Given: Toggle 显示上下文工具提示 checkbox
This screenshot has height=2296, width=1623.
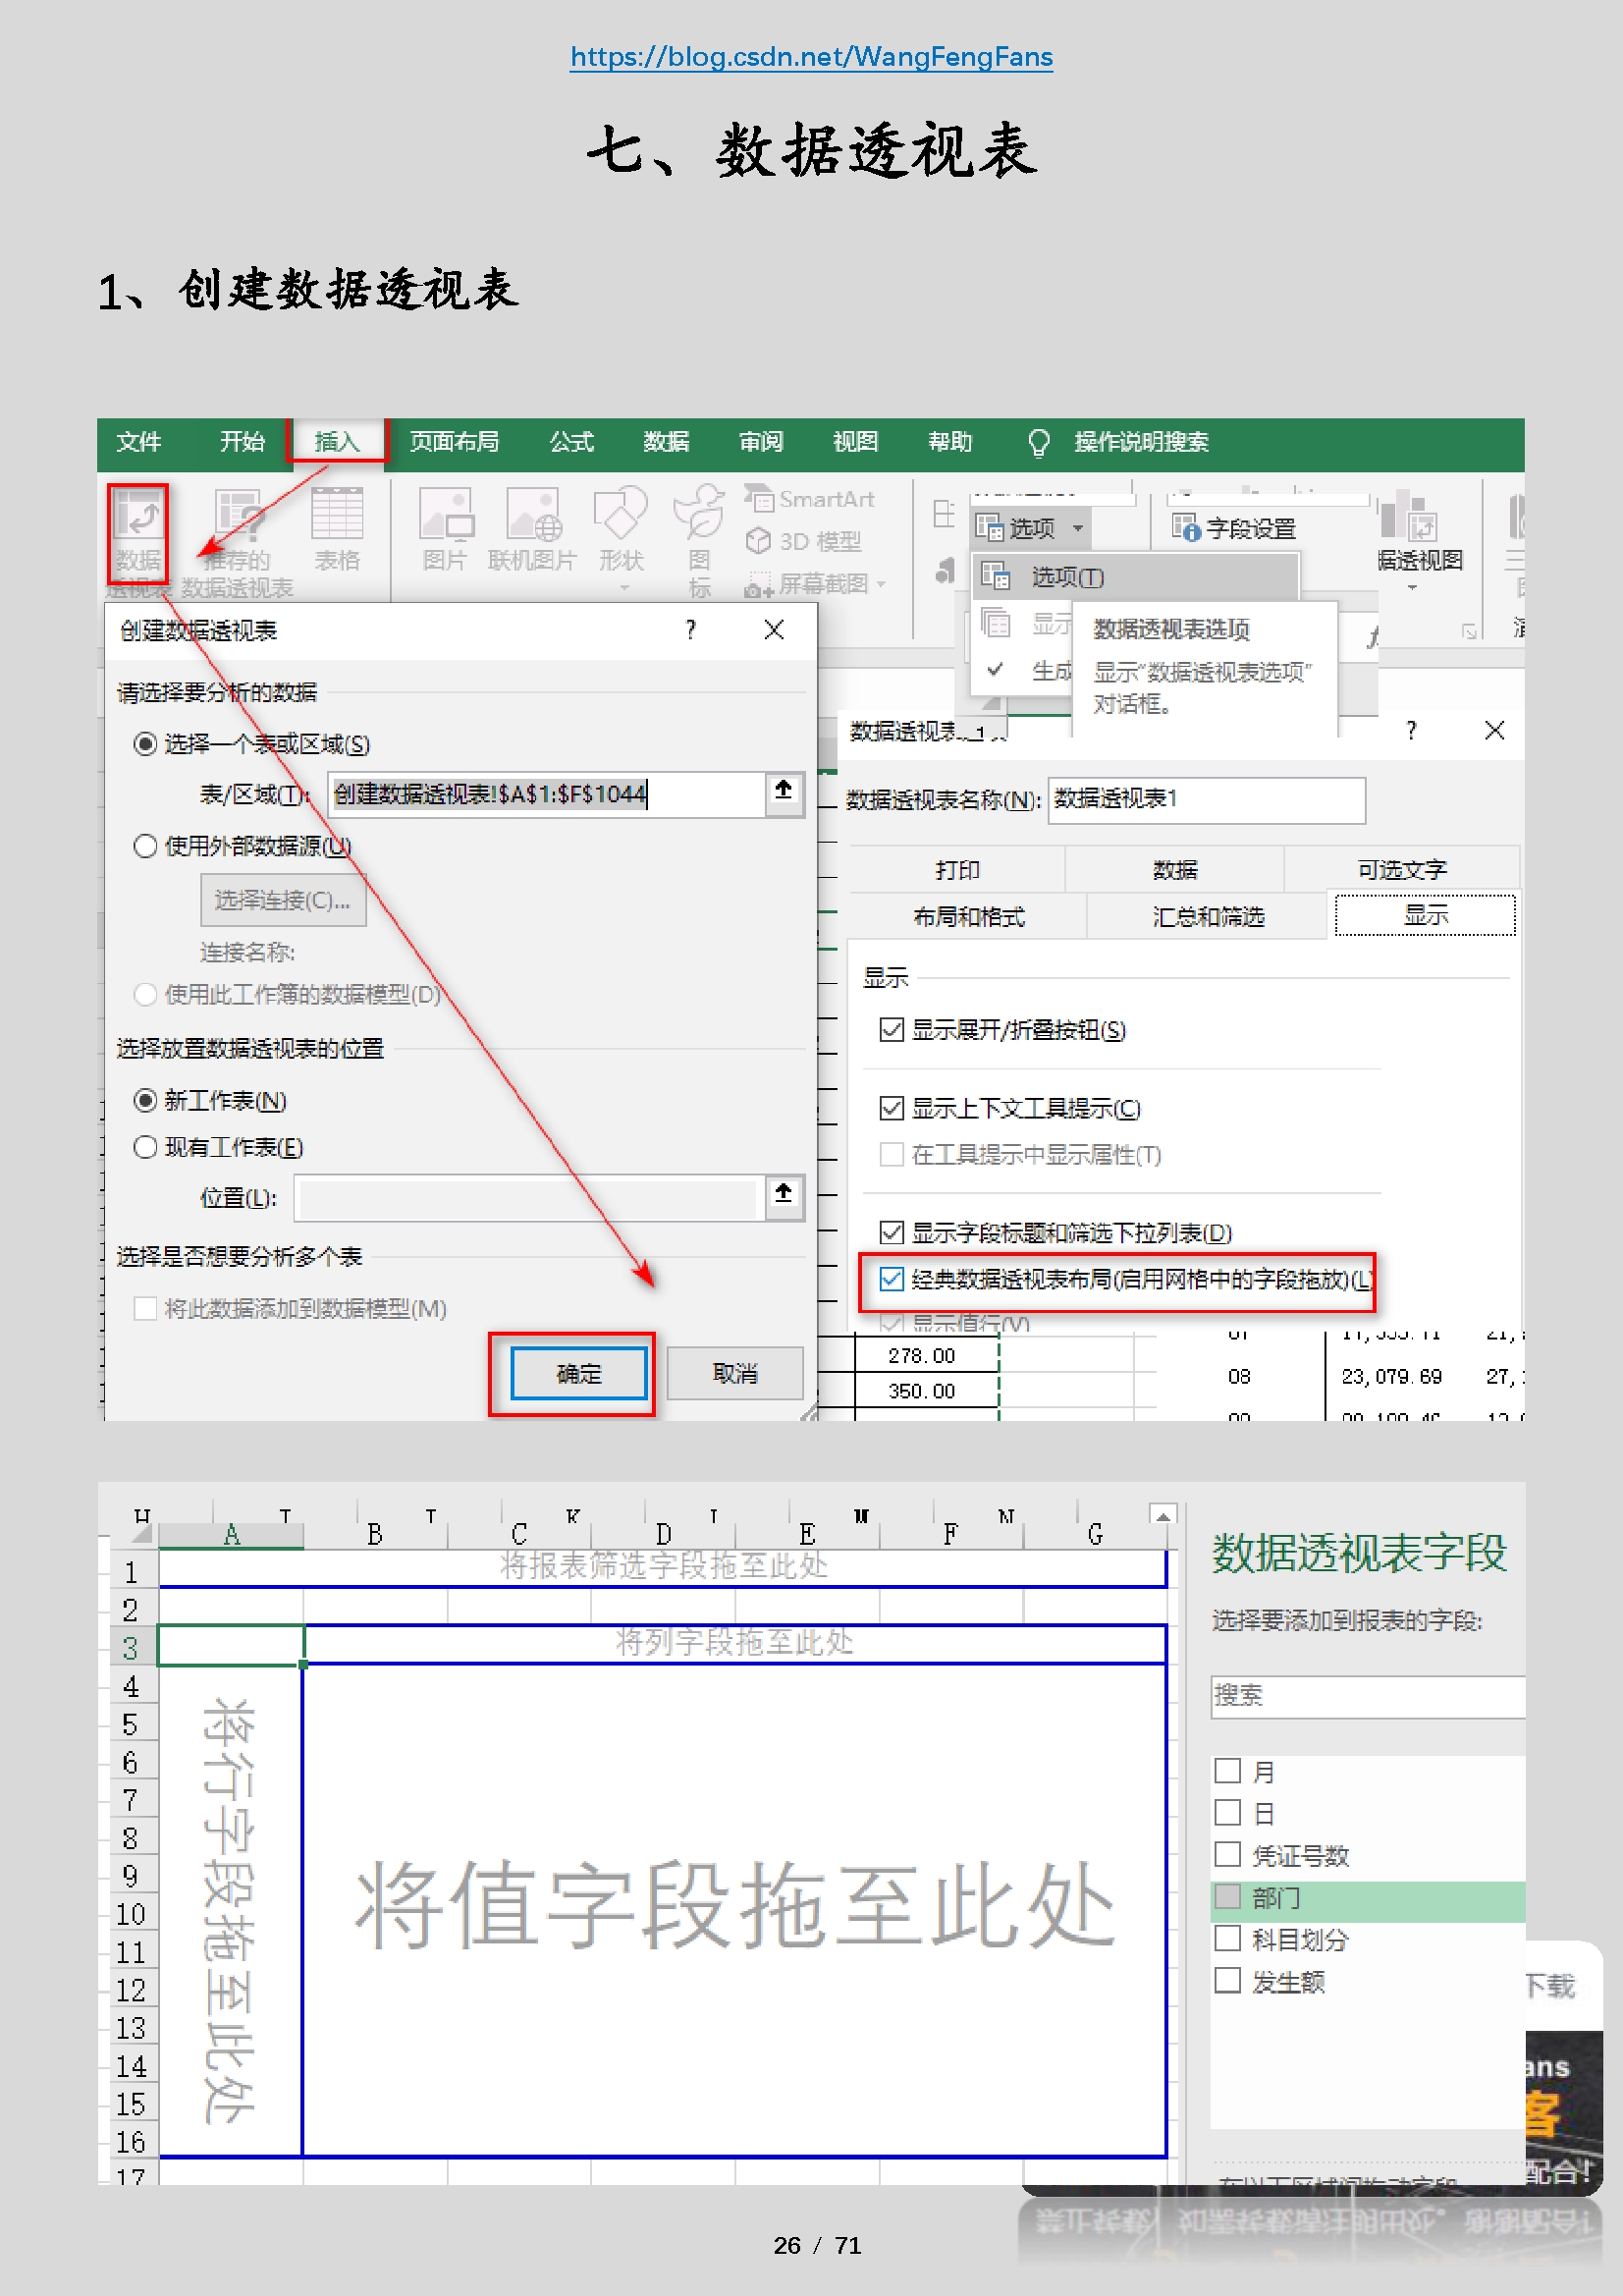Looking at the screenshot, I should click(892, 1109).
